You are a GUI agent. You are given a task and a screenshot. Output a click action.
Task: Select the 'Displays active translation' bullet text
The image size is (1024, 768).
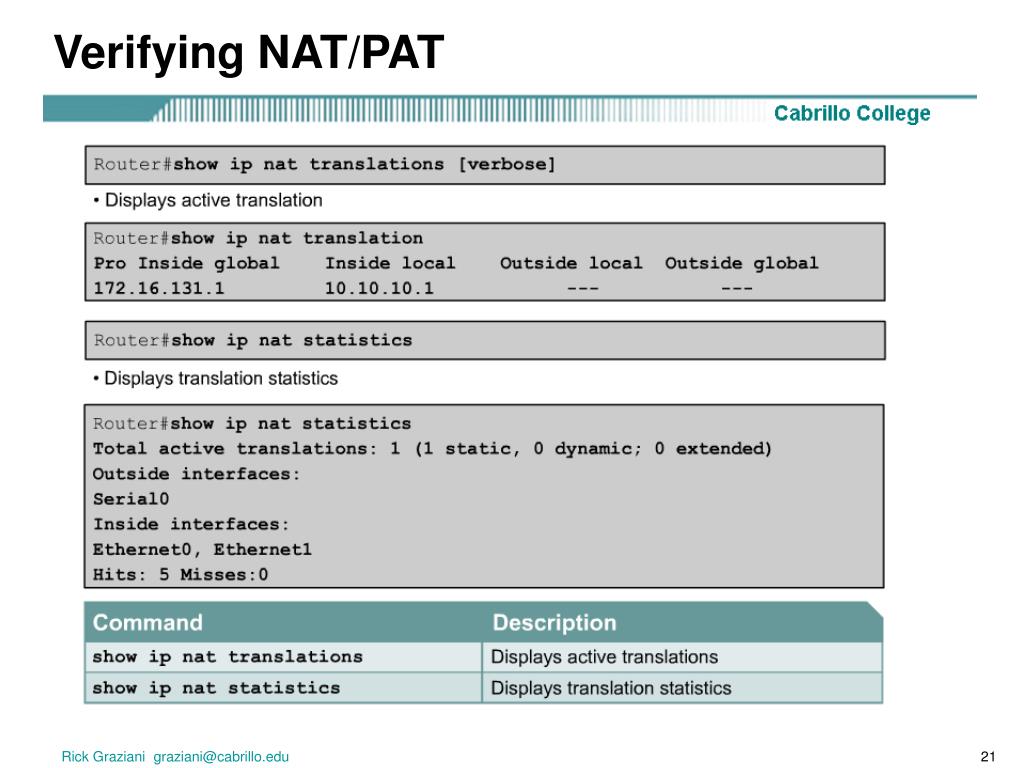click(214, 200)
